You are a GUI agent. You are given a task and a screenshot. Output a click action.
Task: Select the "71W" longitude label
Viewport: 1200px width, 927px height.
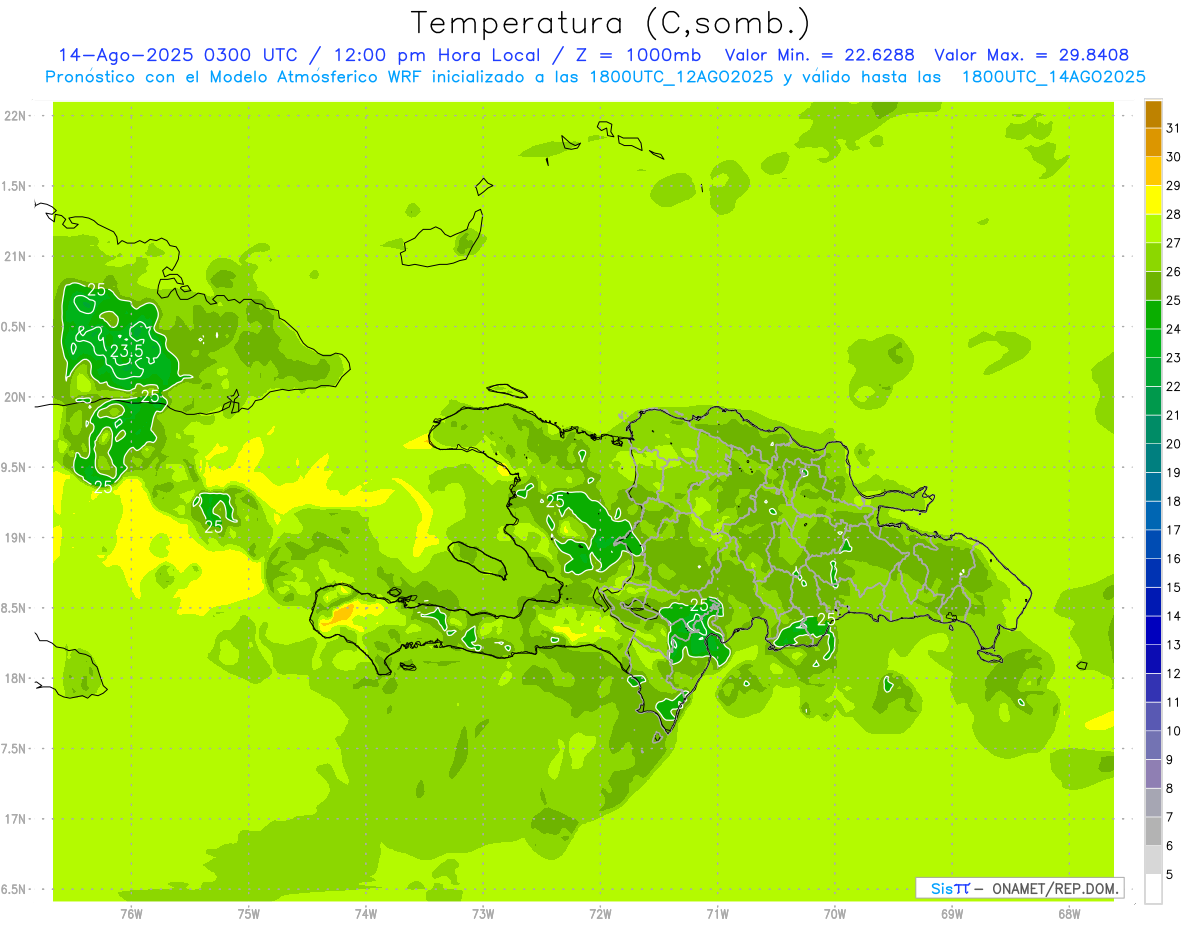(717, 914)
